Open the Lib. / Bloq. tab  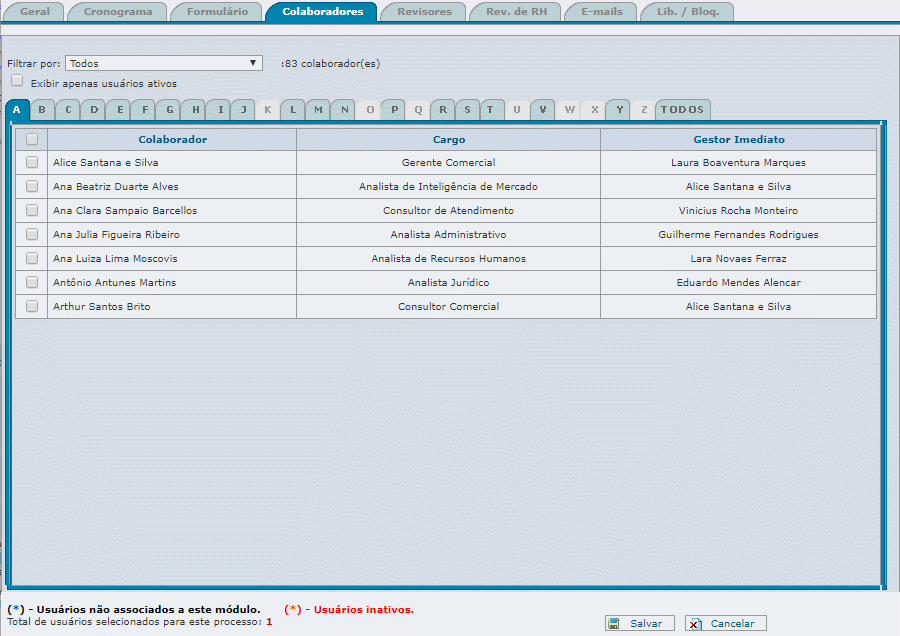point(687,12)
